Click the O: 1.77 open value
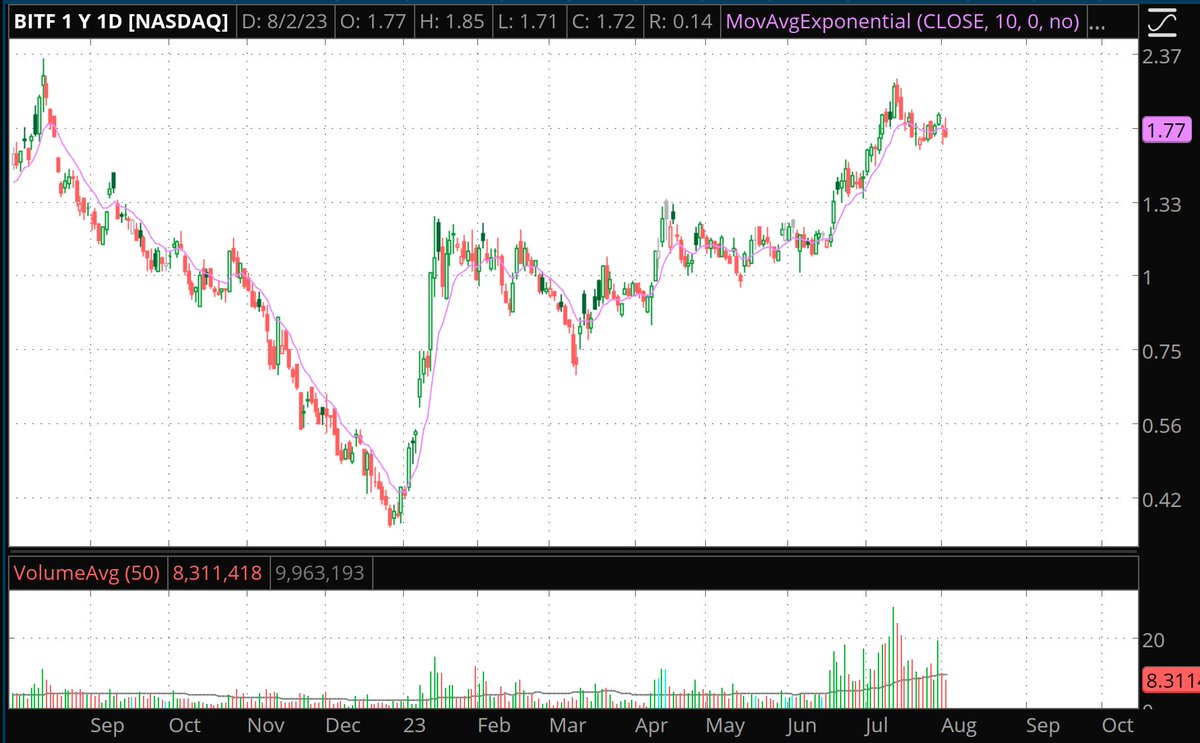The height and width of the screenshot is (743, 1200). tap(372, 21)
